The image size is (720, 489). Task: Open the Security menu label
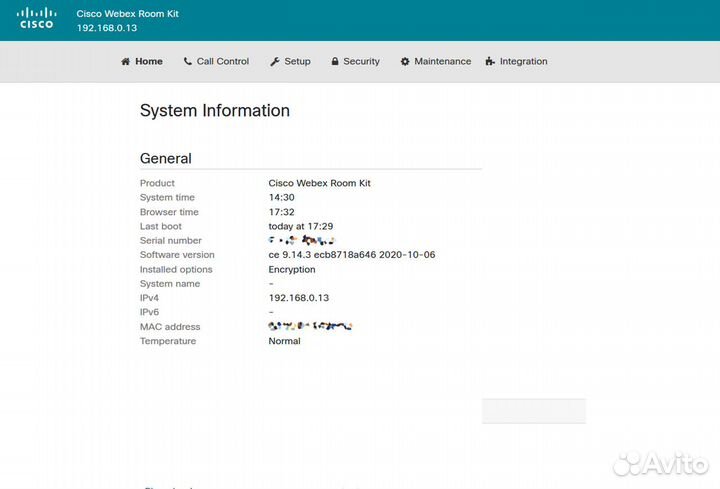[x=361, y=61]
